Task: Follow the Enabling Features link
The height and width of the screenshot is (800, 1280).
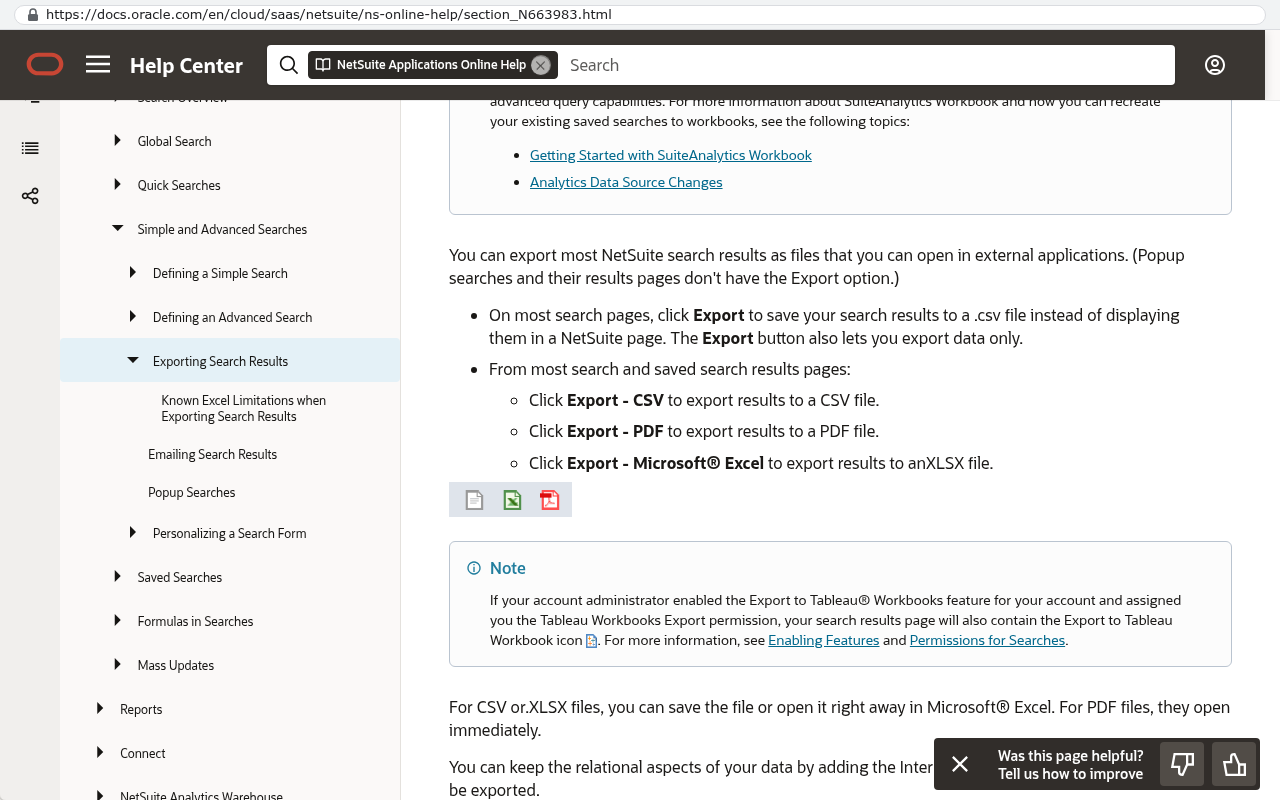Action: [x=823, y=640]
